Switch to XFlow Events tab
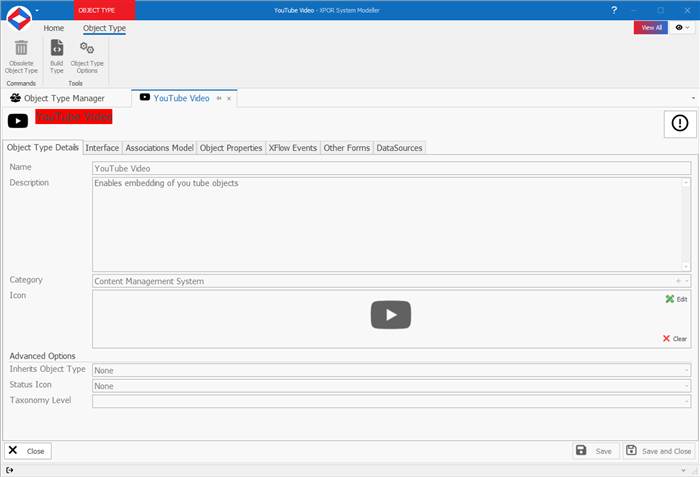This screenshot has width=700, height=477. (x=293, y=148)
